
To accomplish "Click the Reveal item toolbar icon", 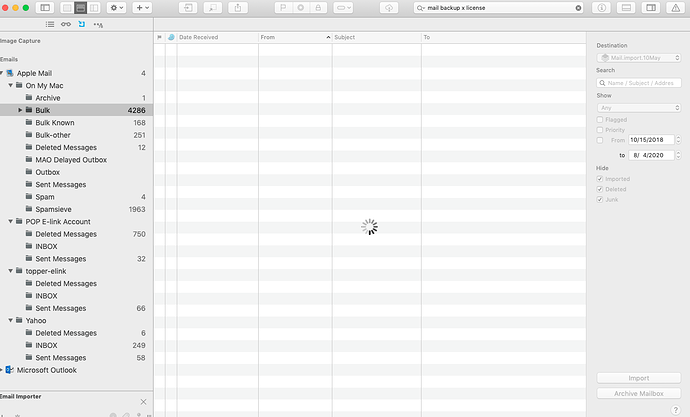I will click(213, 7).
